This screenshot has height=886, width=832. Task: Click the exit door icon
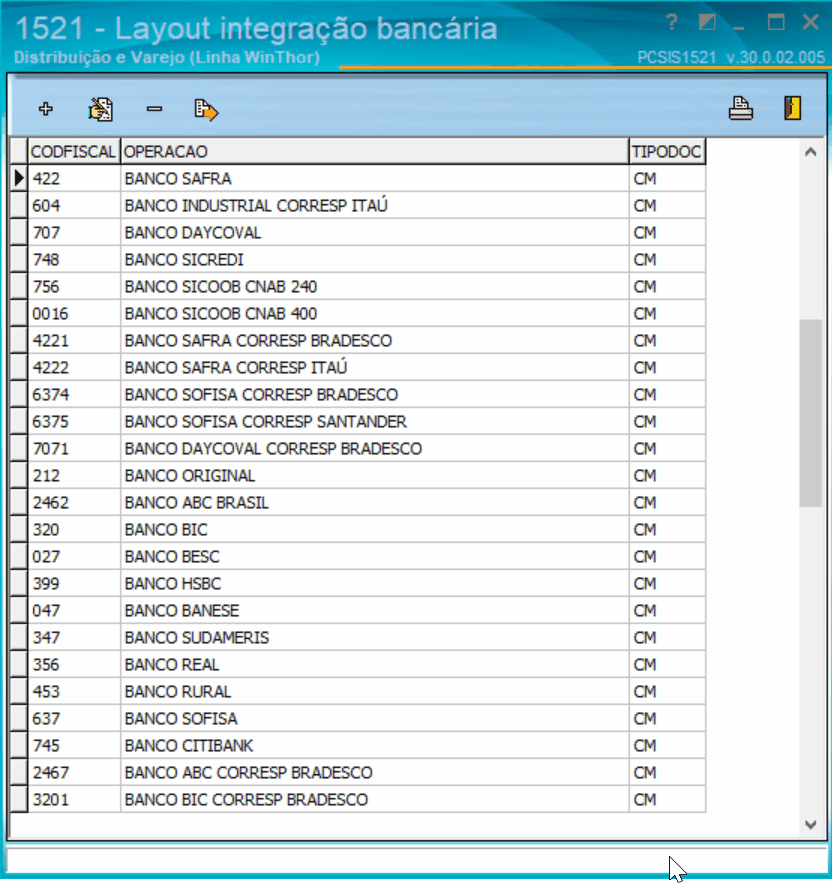[x=792, y=108]
